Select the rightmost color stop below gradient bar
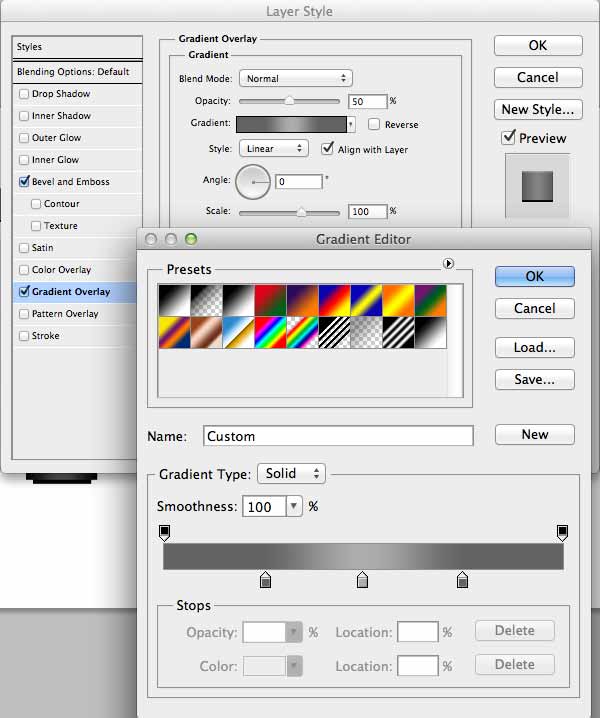 click(463, 580)
